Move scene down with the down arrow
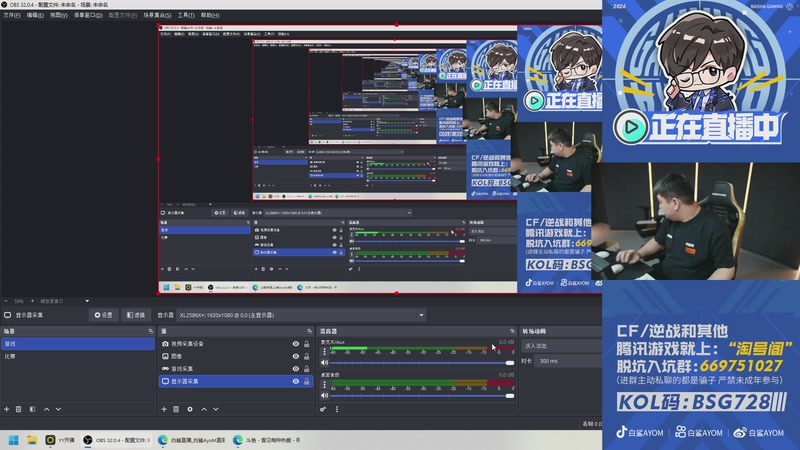This screenshot has height=450, width=800. (x=58, y=409)
